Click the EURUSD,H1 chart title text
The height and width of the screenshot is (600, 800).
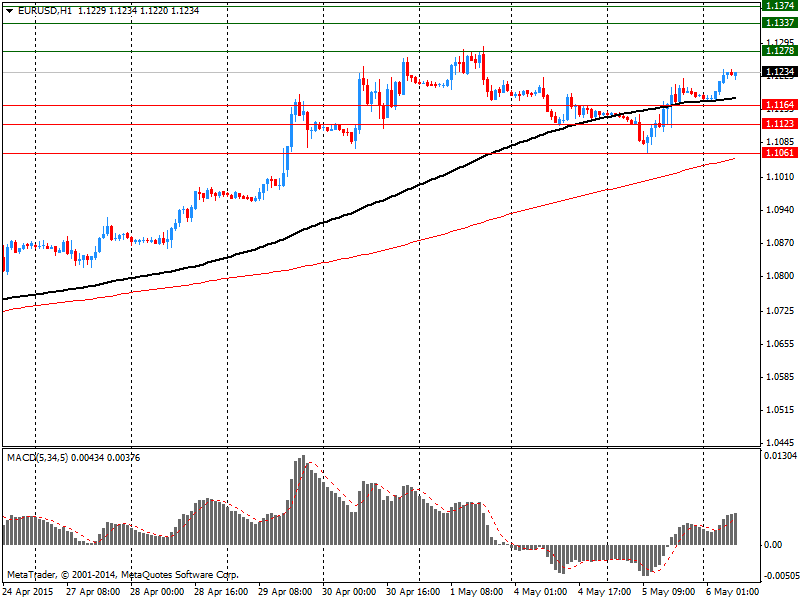[x=45, y=11]
